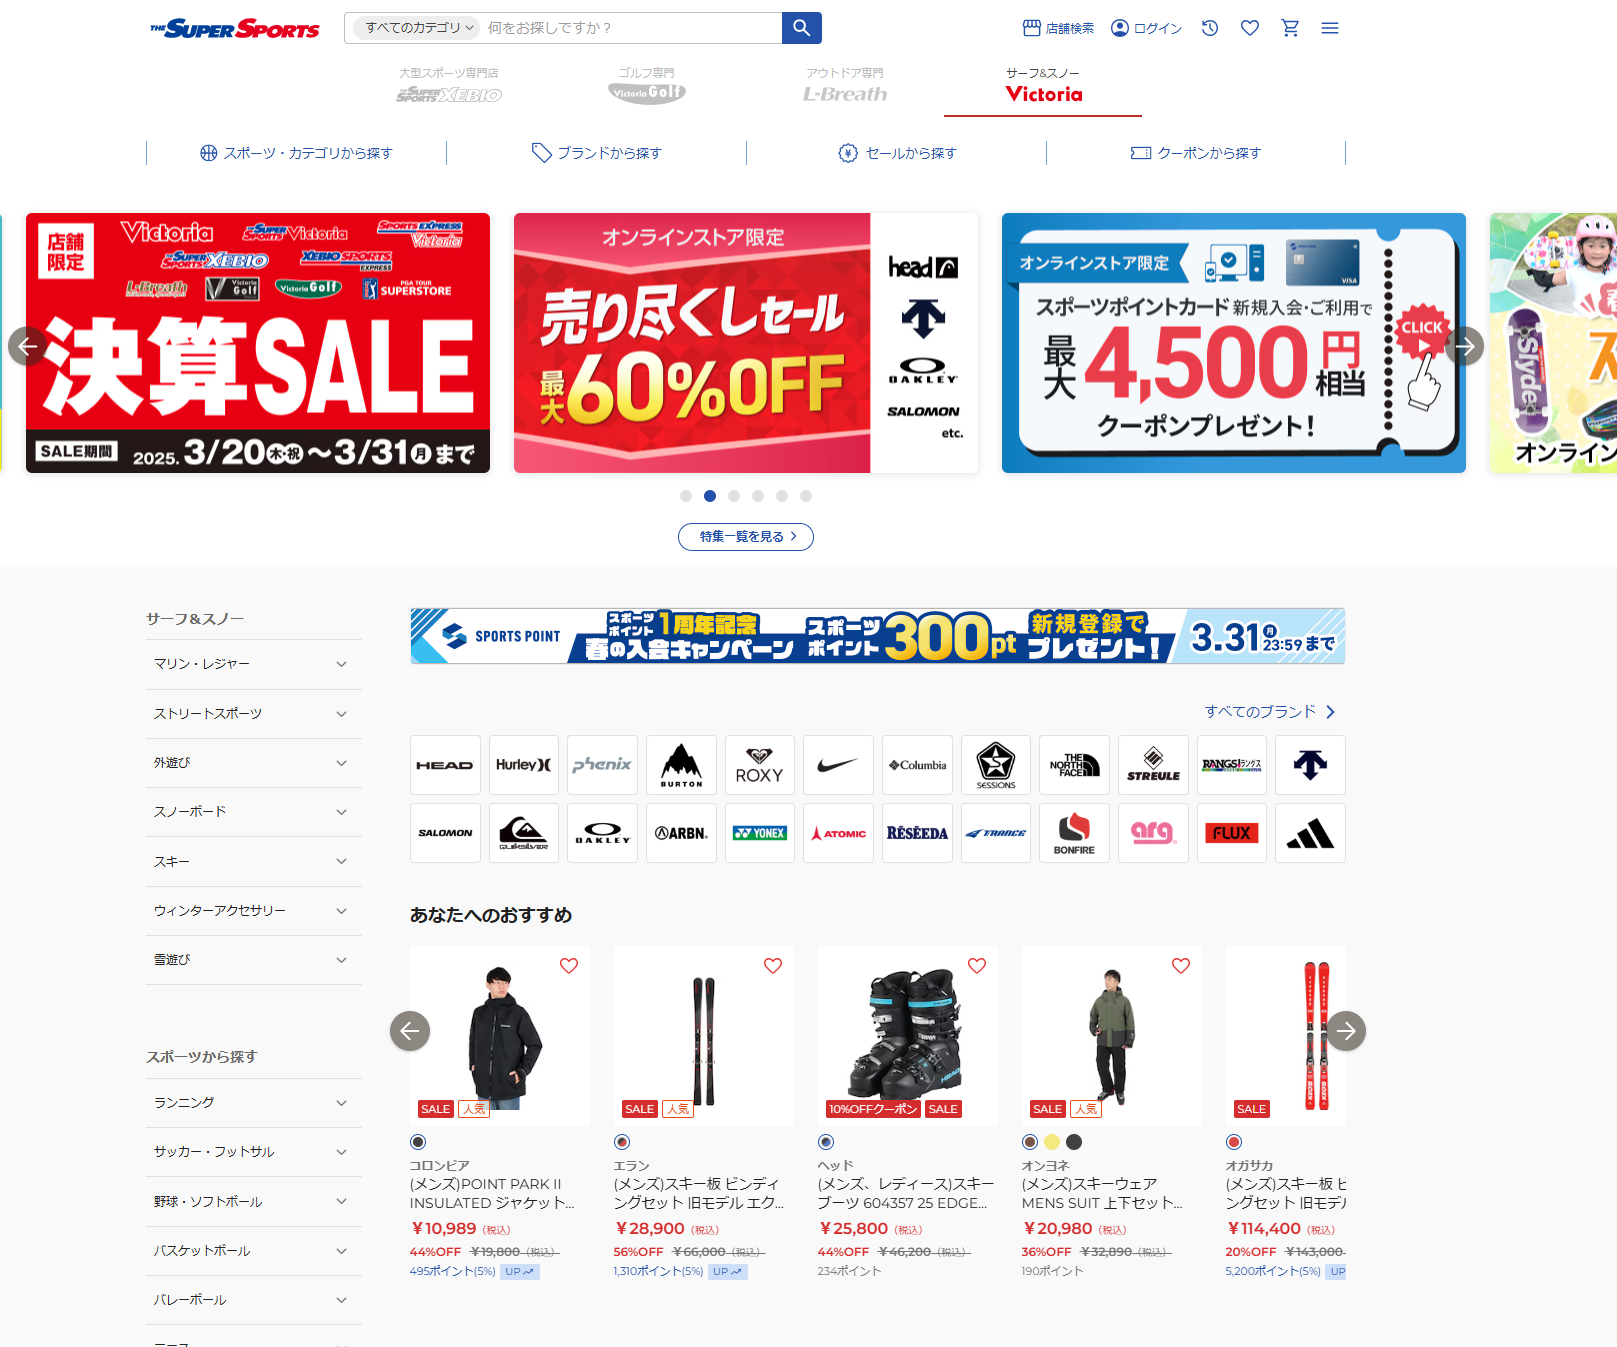Select the Burton brand logo tile

681,765
